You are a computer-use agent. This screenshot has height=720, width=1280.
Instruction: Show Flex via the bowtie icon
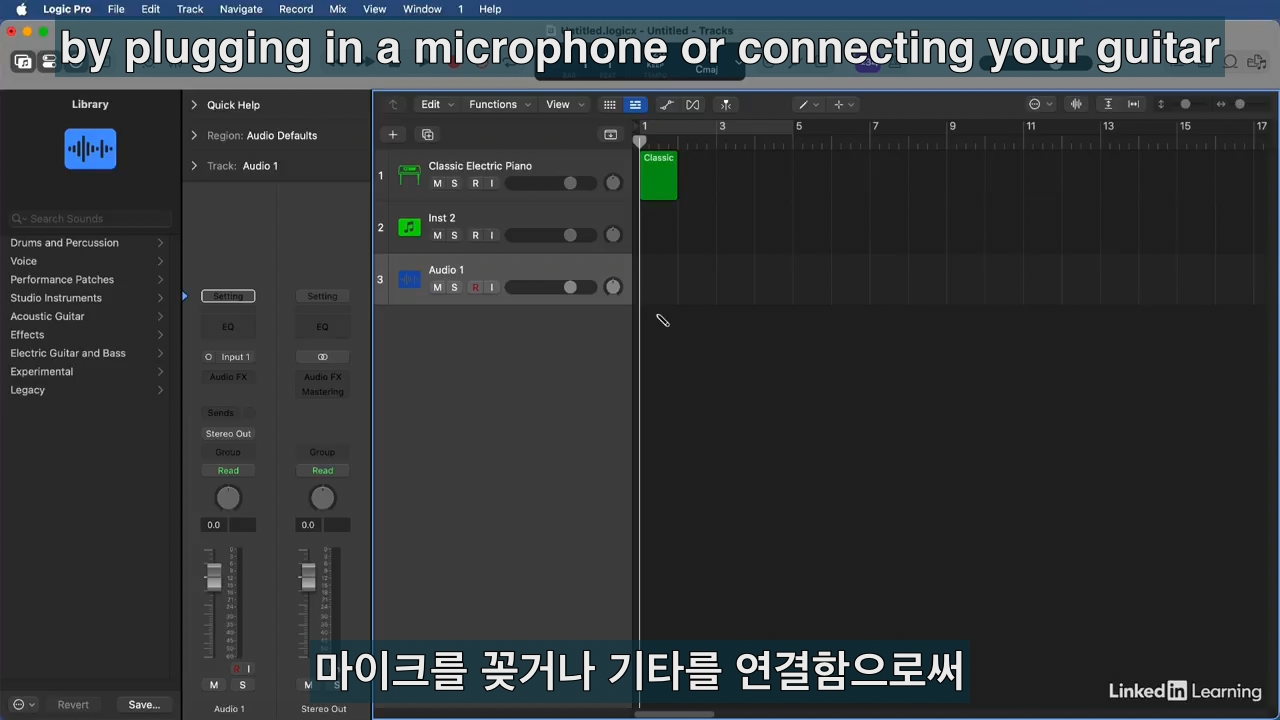tap(693, 105)
